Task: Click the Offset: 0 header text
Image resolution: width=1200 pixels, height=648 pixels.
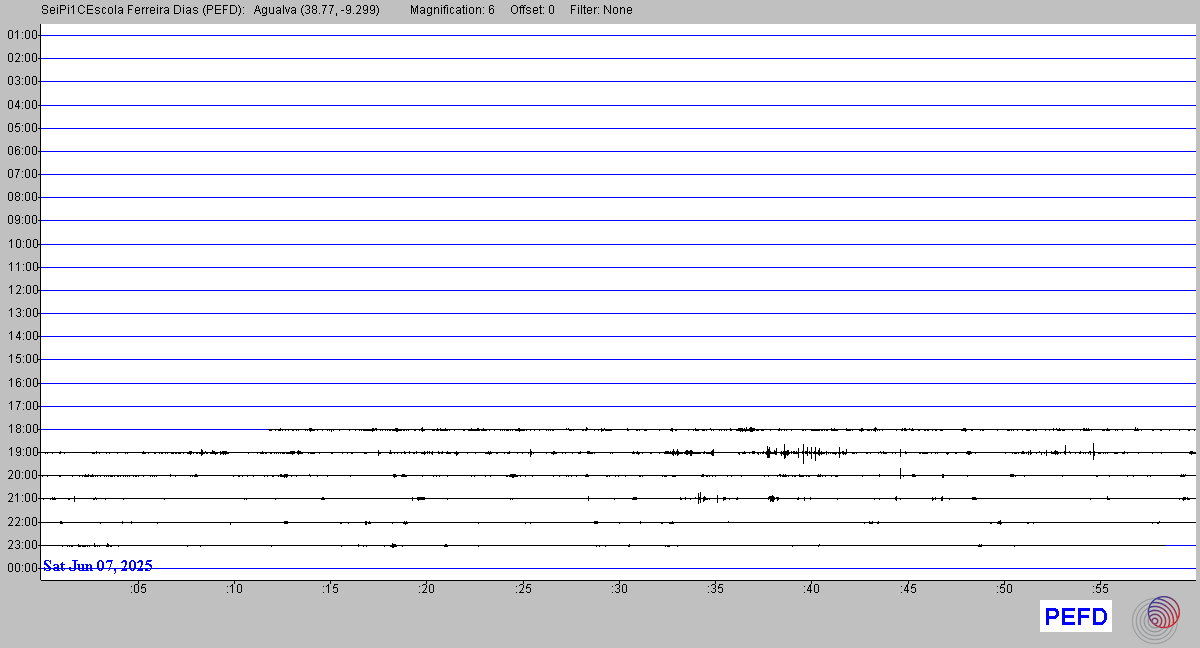Action: (x=532, y=10)
